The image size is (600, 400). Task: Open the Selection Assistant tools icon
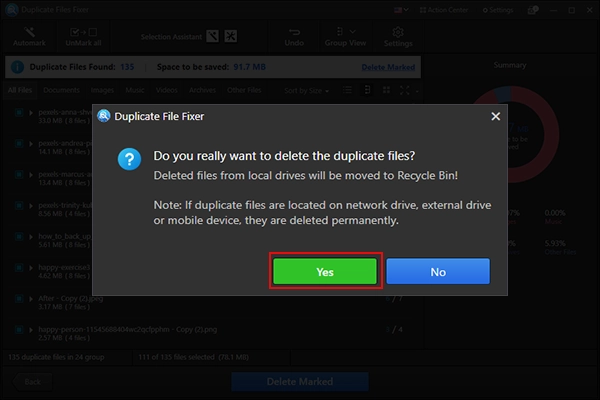coord(231,36)
